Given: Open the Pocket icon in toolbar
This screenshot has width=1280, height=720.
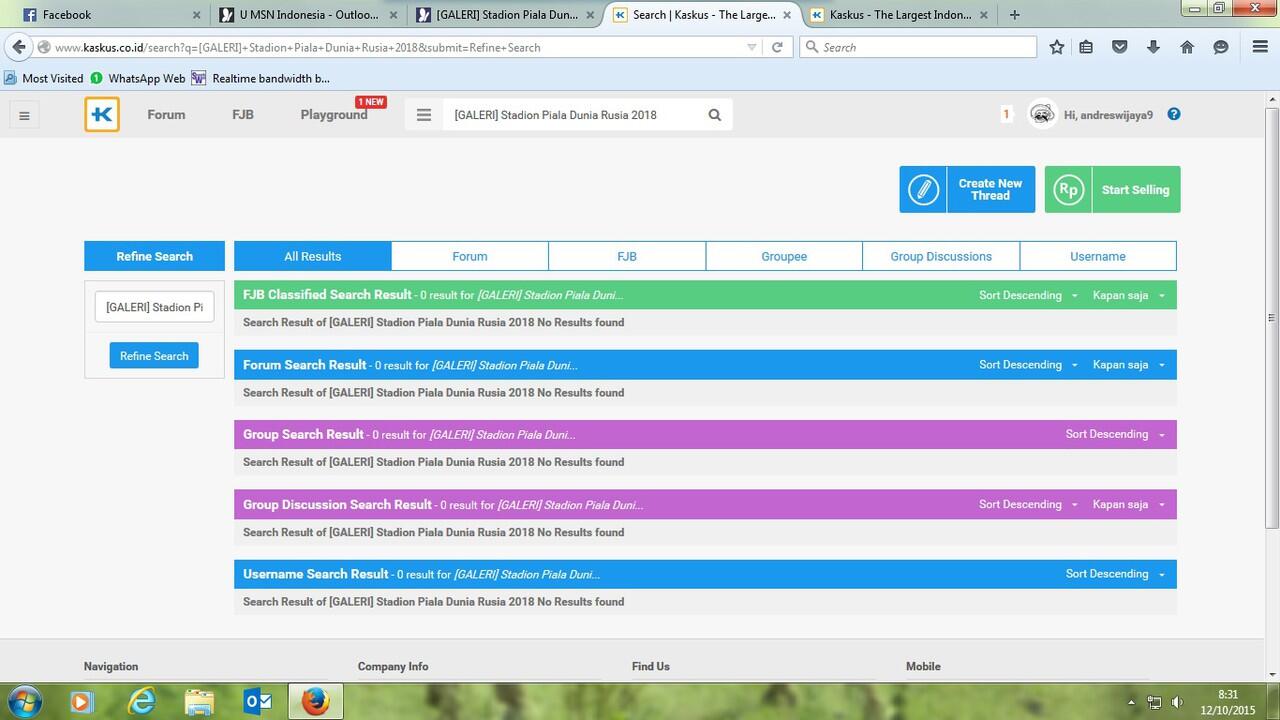Looking at the screenshot, I should [x=1120, y=47].
